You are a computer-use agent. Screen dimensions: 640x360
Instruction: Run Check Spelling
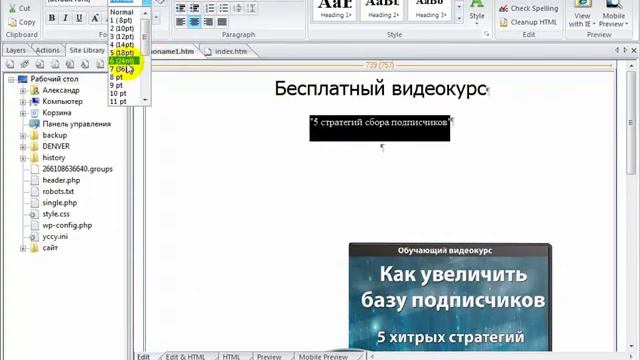(x=529, y=8)
